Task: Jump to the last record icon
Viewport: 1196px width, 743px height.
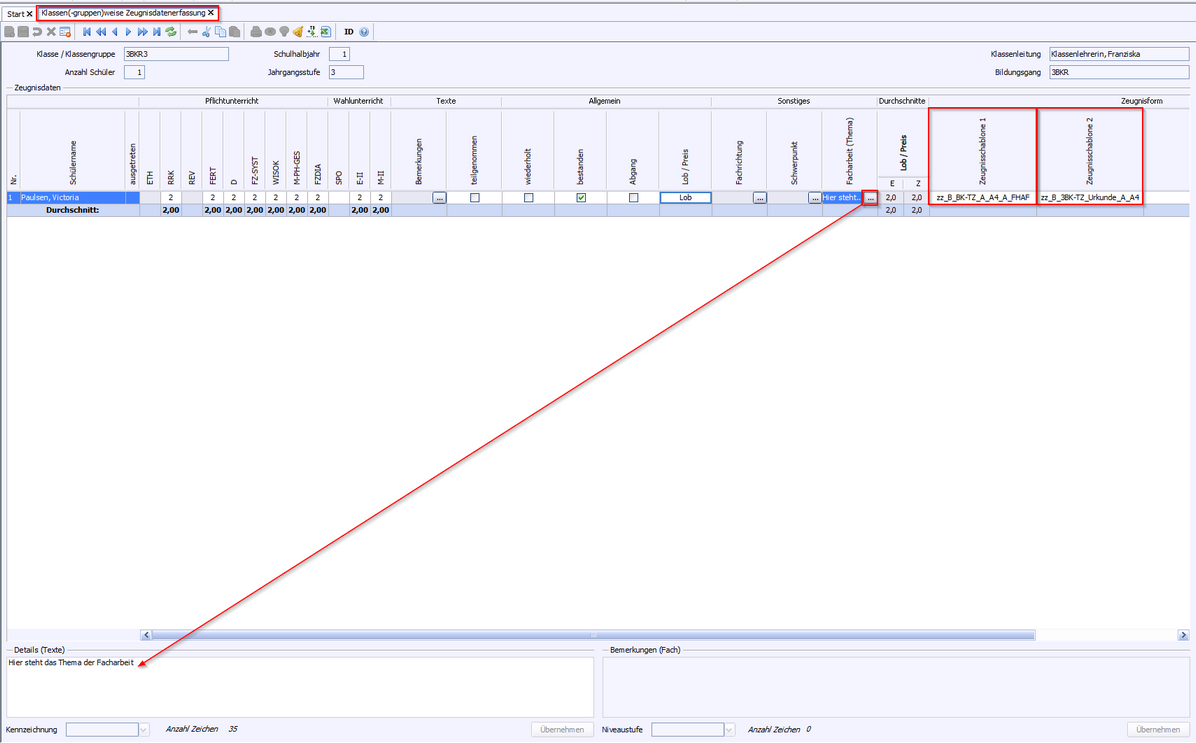Action: click(157, 32)
